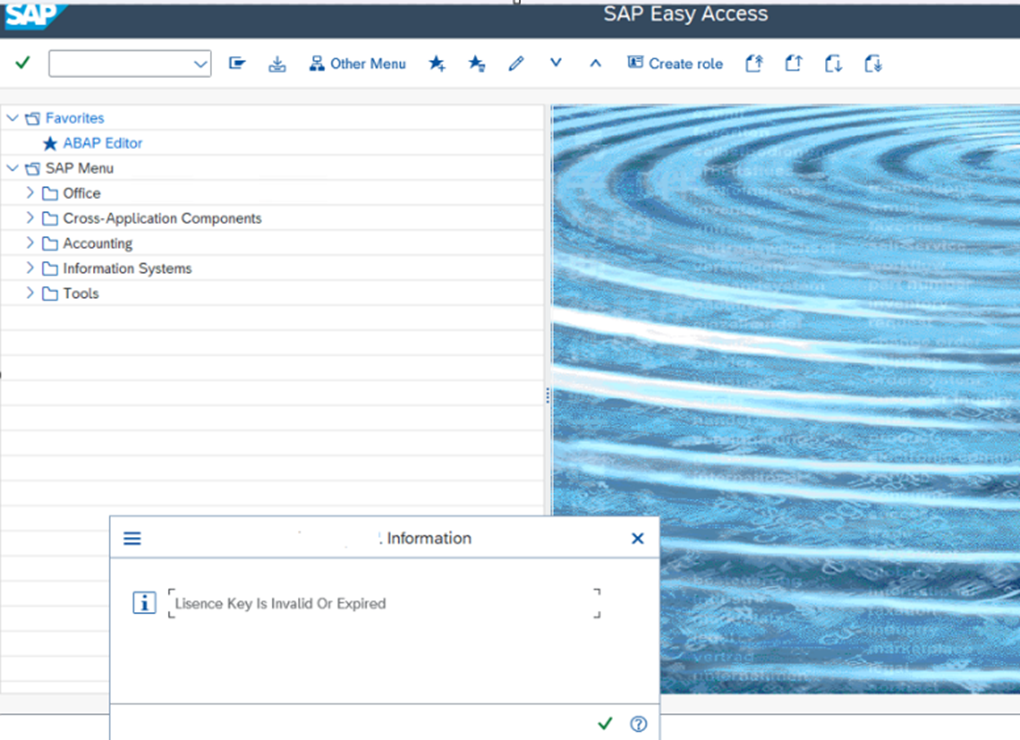Click the Create role button
Image resolution: width=1020 pixels, height=740 pixels.
pyautogui.click(x=675, y=64)
